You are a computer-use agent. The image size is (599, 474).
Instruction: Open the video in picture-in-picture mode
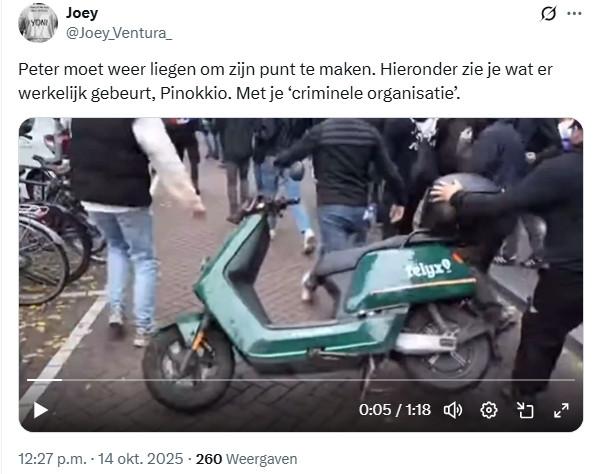pyautogui.click(x=525, y=411)
